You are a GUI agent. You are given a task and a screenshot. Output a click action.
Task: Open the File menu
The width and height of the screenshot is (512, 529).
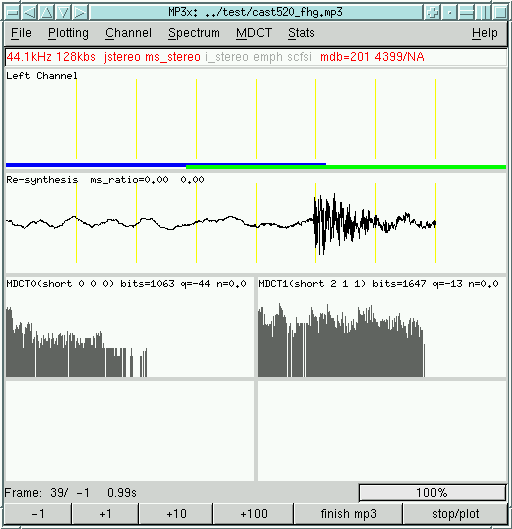(21, 33)
